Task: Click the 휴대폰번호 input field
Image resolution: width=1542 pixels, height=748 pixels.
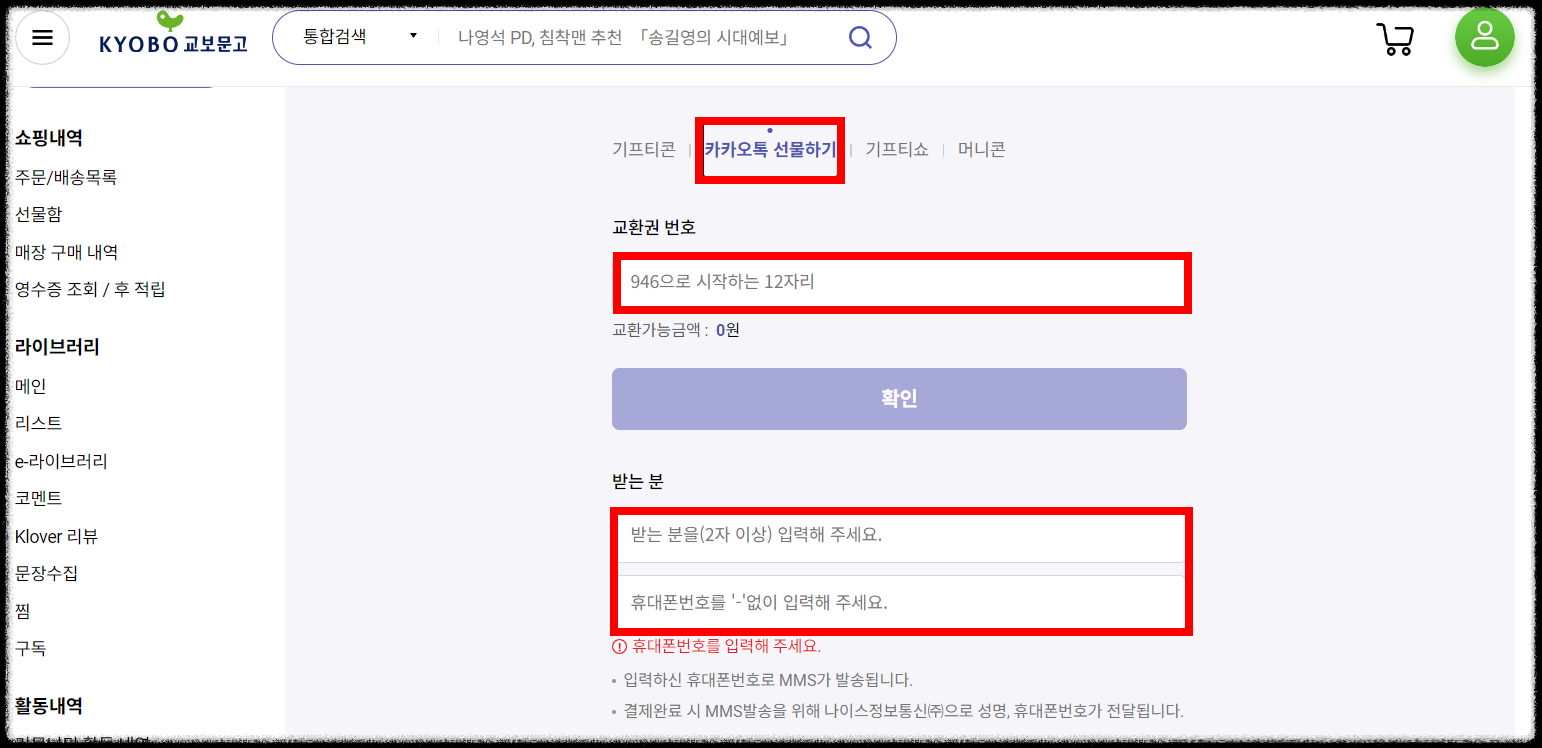Action: tap(900, 603)
